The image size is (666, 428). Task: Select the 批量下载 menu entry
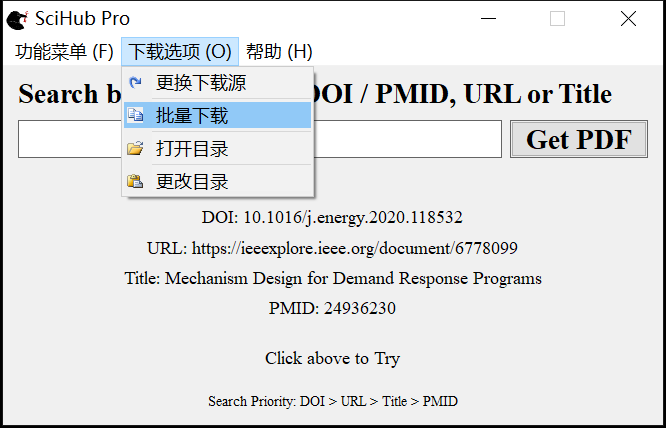(217, 115)
